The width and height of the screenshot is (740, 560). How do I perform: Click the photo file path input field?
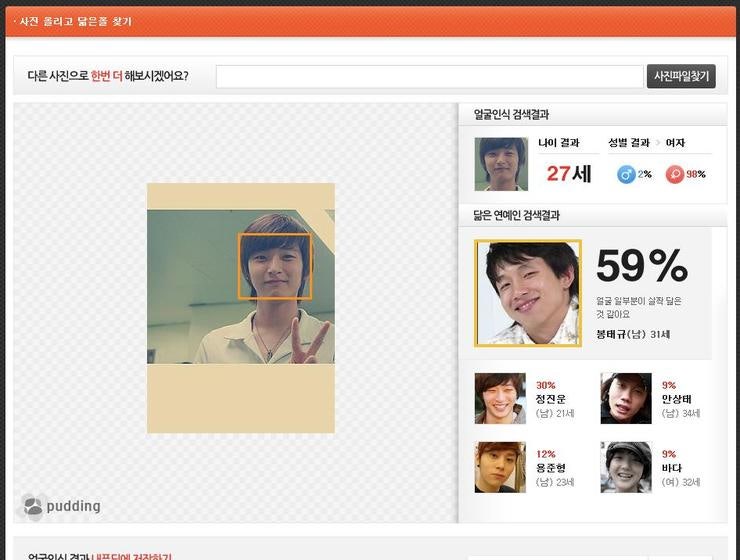click(x=429, y=77)
